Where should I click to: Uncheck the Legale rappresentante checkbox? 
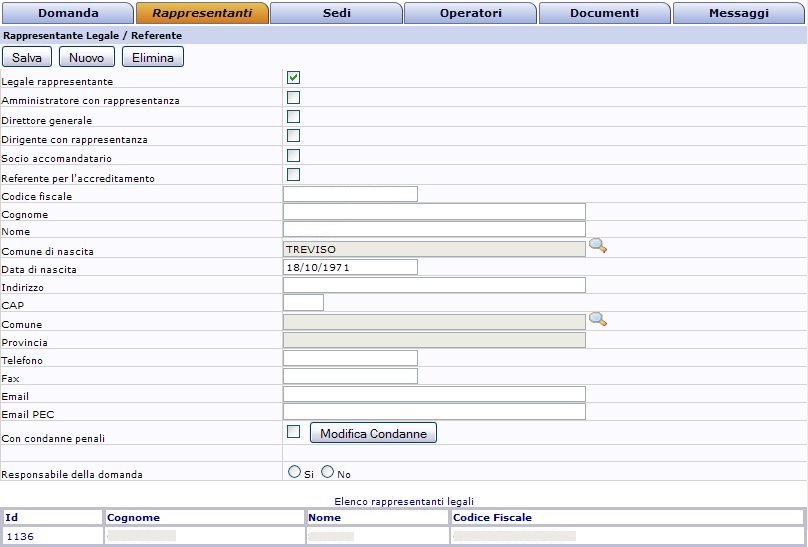click(293, 78)
